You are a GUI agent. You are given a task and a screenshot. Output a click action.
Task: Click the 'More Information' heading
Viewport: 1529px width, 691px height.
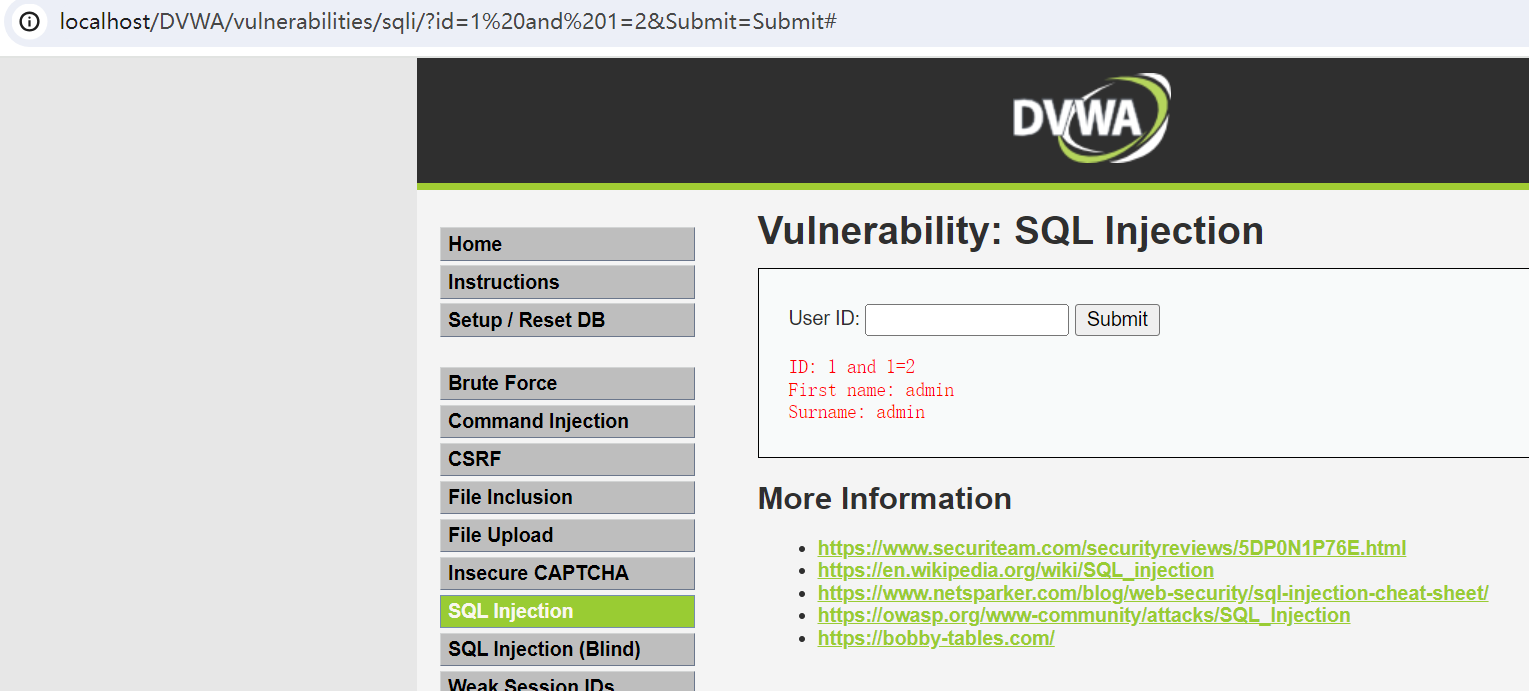[885, 498]
